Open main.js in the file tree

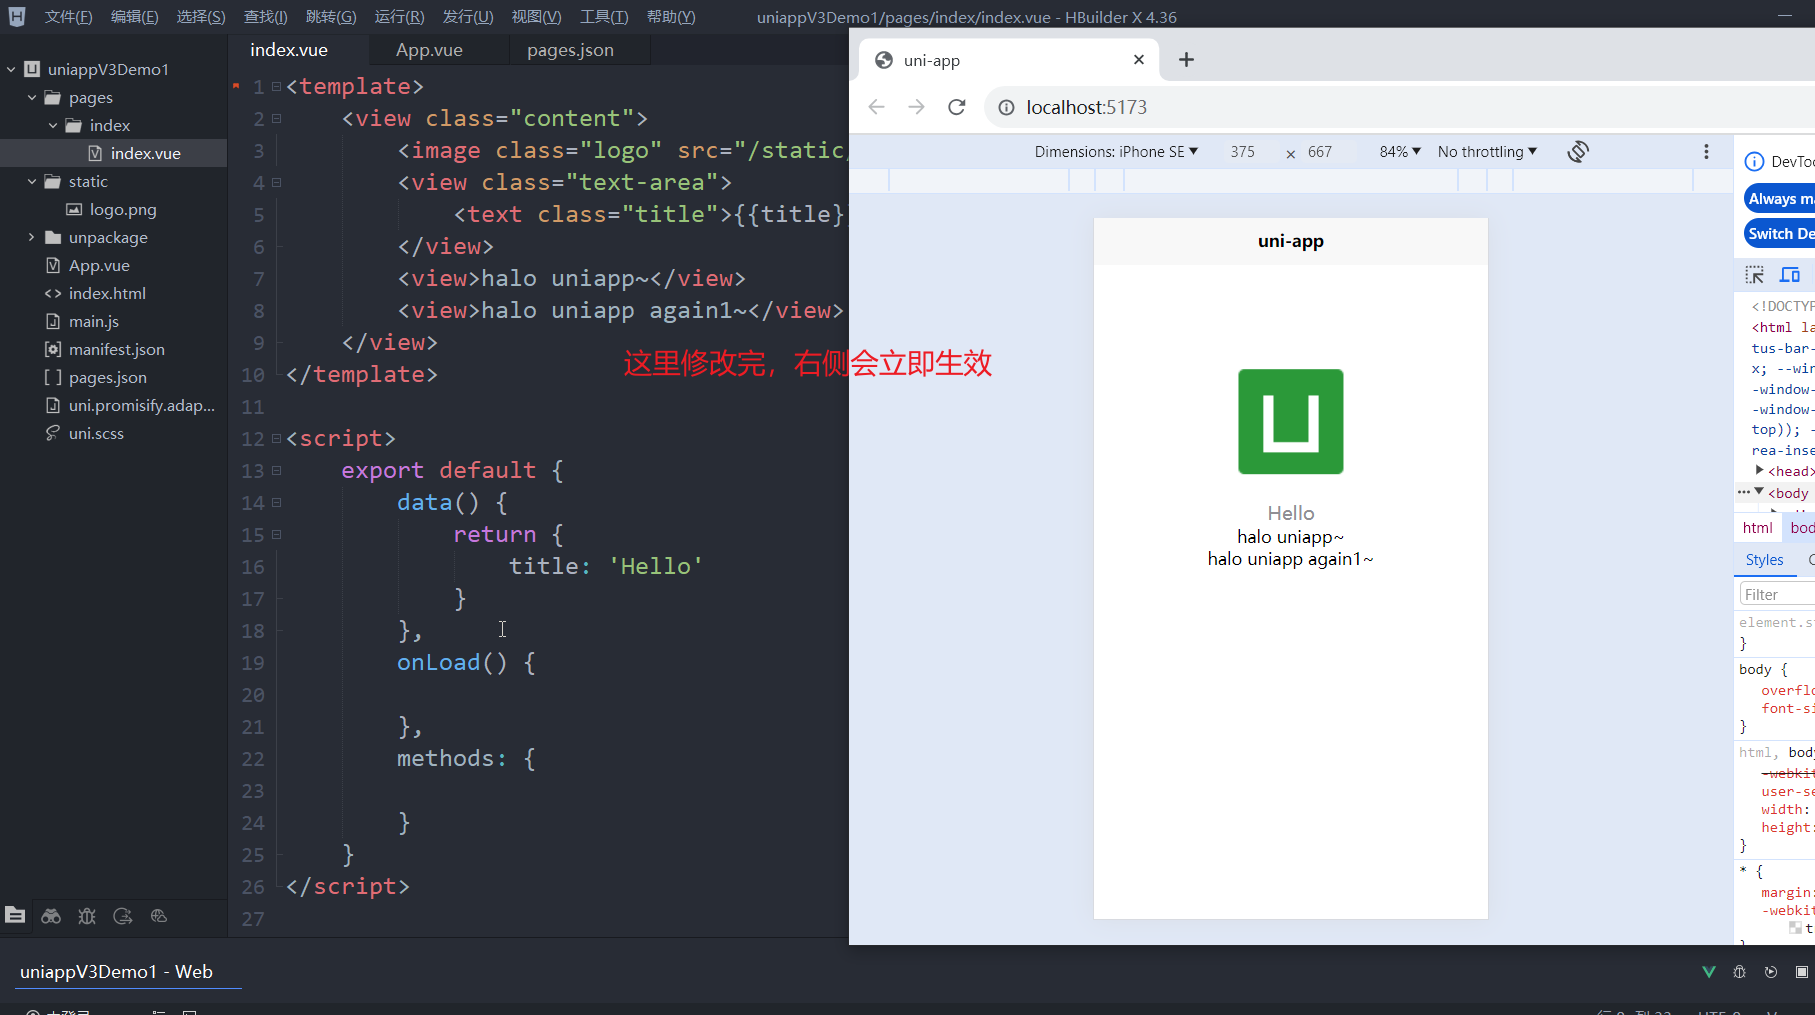94,321
